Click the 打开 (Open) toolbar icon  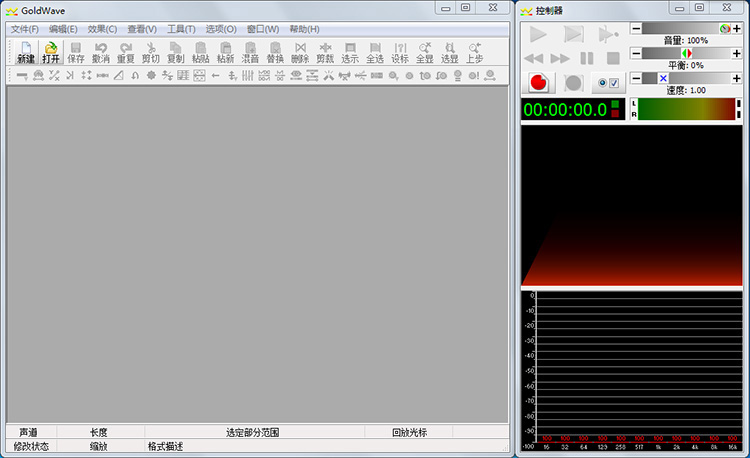[51, 53]
